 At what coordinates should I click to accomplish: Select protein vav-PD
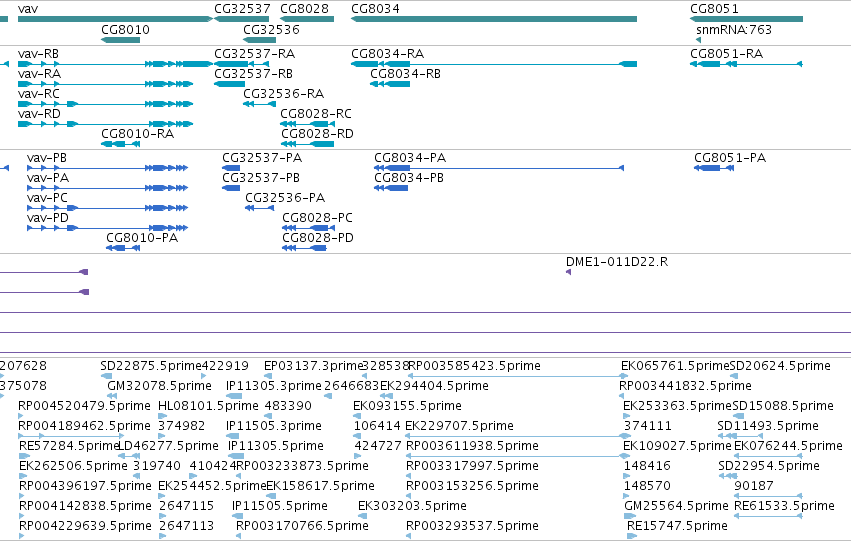click(48, 218)
